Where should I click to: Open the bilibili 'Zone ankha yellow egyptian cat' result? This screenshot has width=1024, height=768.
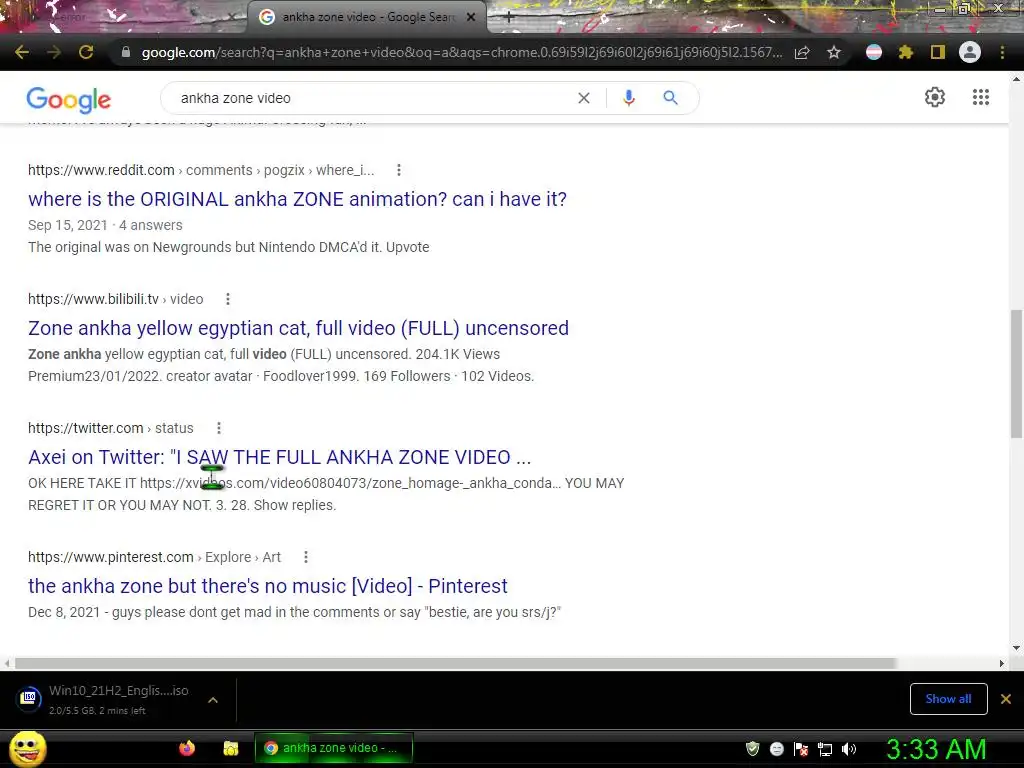pyautogui.click(x=298, y=328)
